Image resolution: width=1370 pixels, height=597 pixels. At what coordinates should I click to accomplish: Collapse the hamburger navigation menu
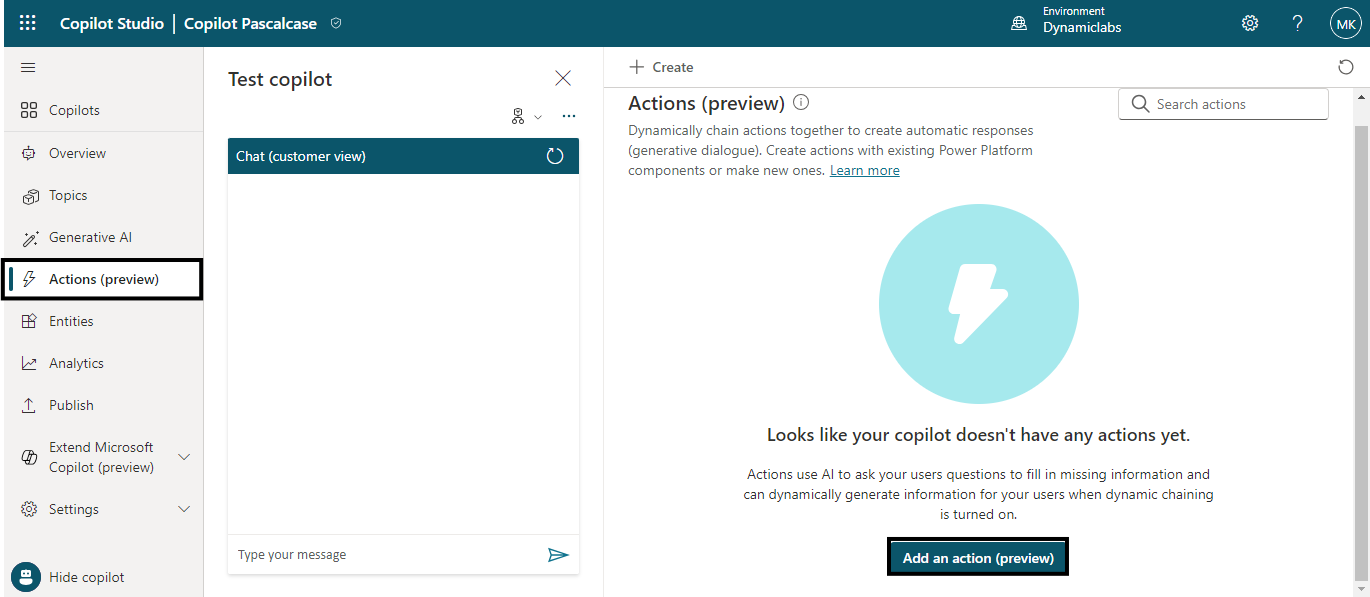tap(28, 68)
